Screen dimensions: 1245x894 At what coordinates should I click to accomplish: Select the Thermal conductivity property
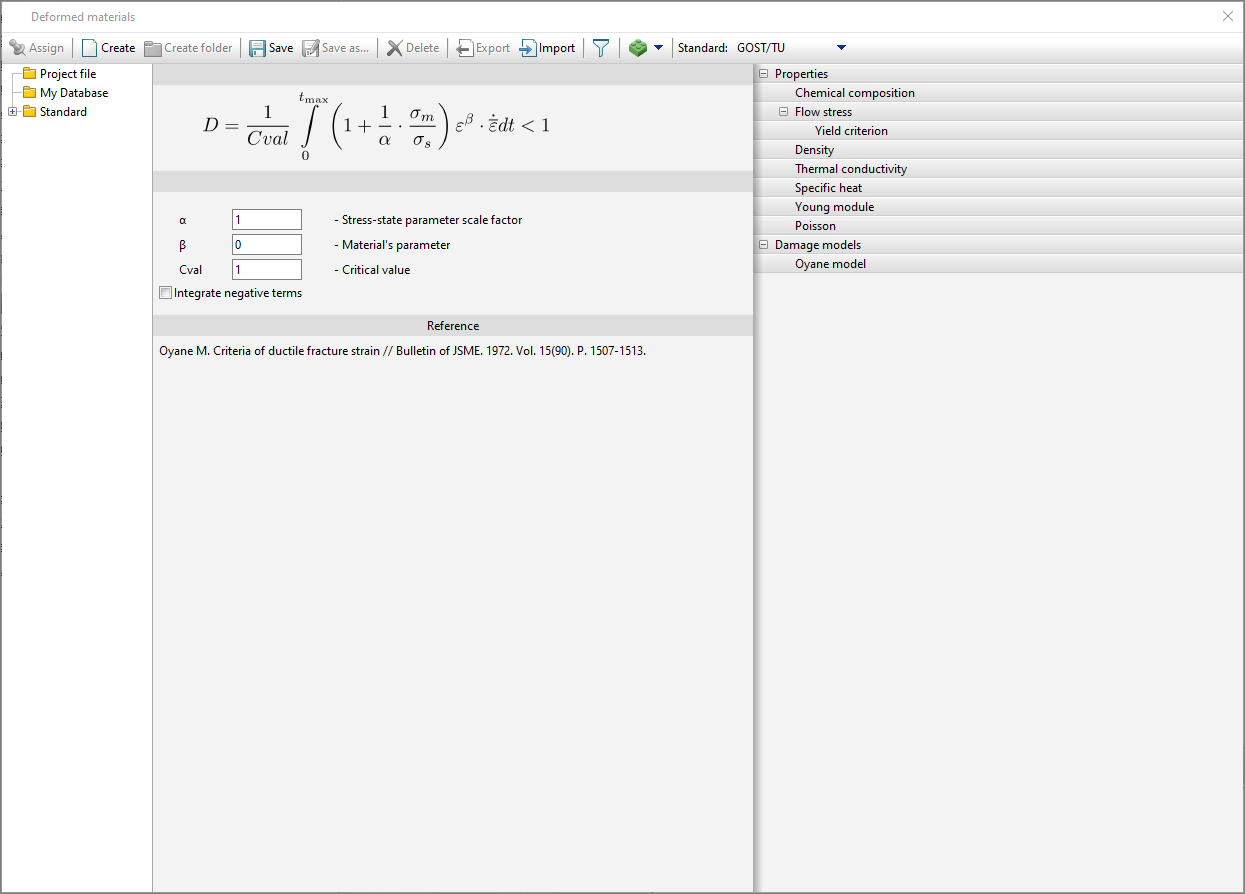(x=850, y=169)
